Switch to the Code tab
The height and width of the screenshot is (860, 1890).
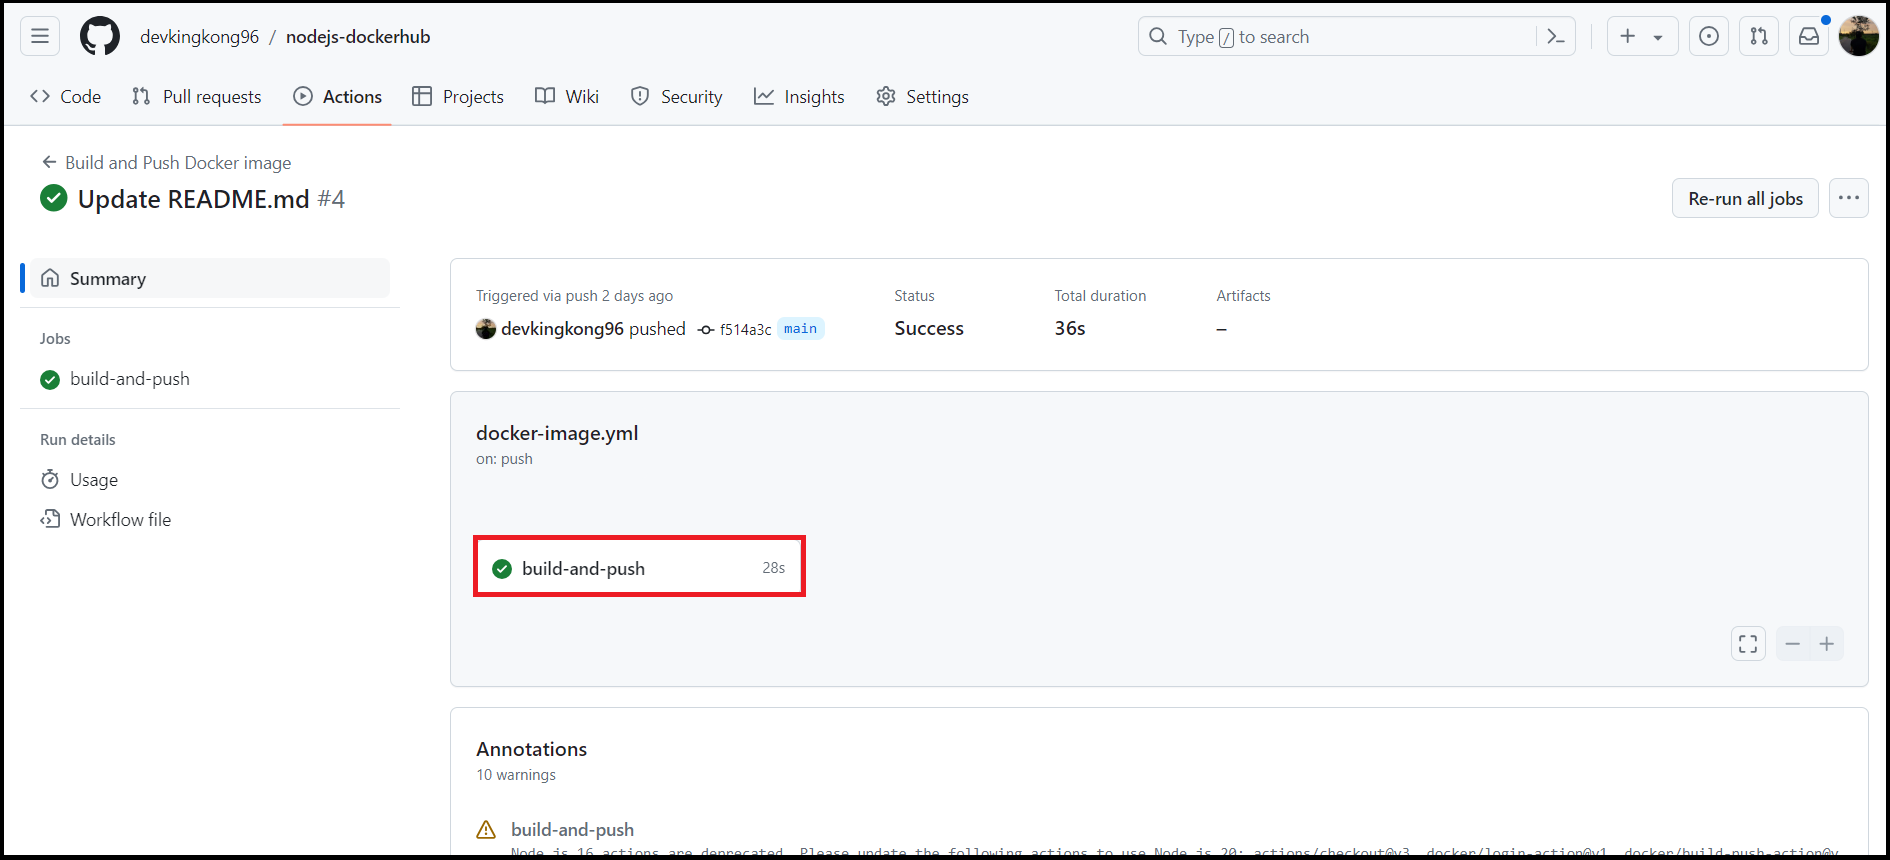pos(66,97)
